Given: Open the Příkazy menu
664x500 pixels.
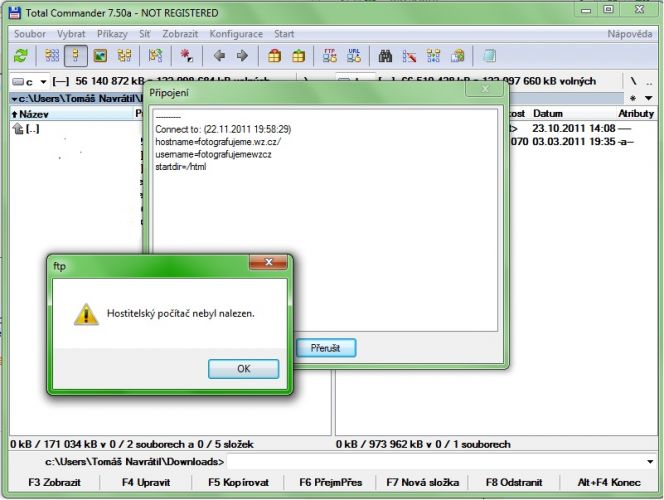Looking at the screenshot, I should [x=112, y=34].
